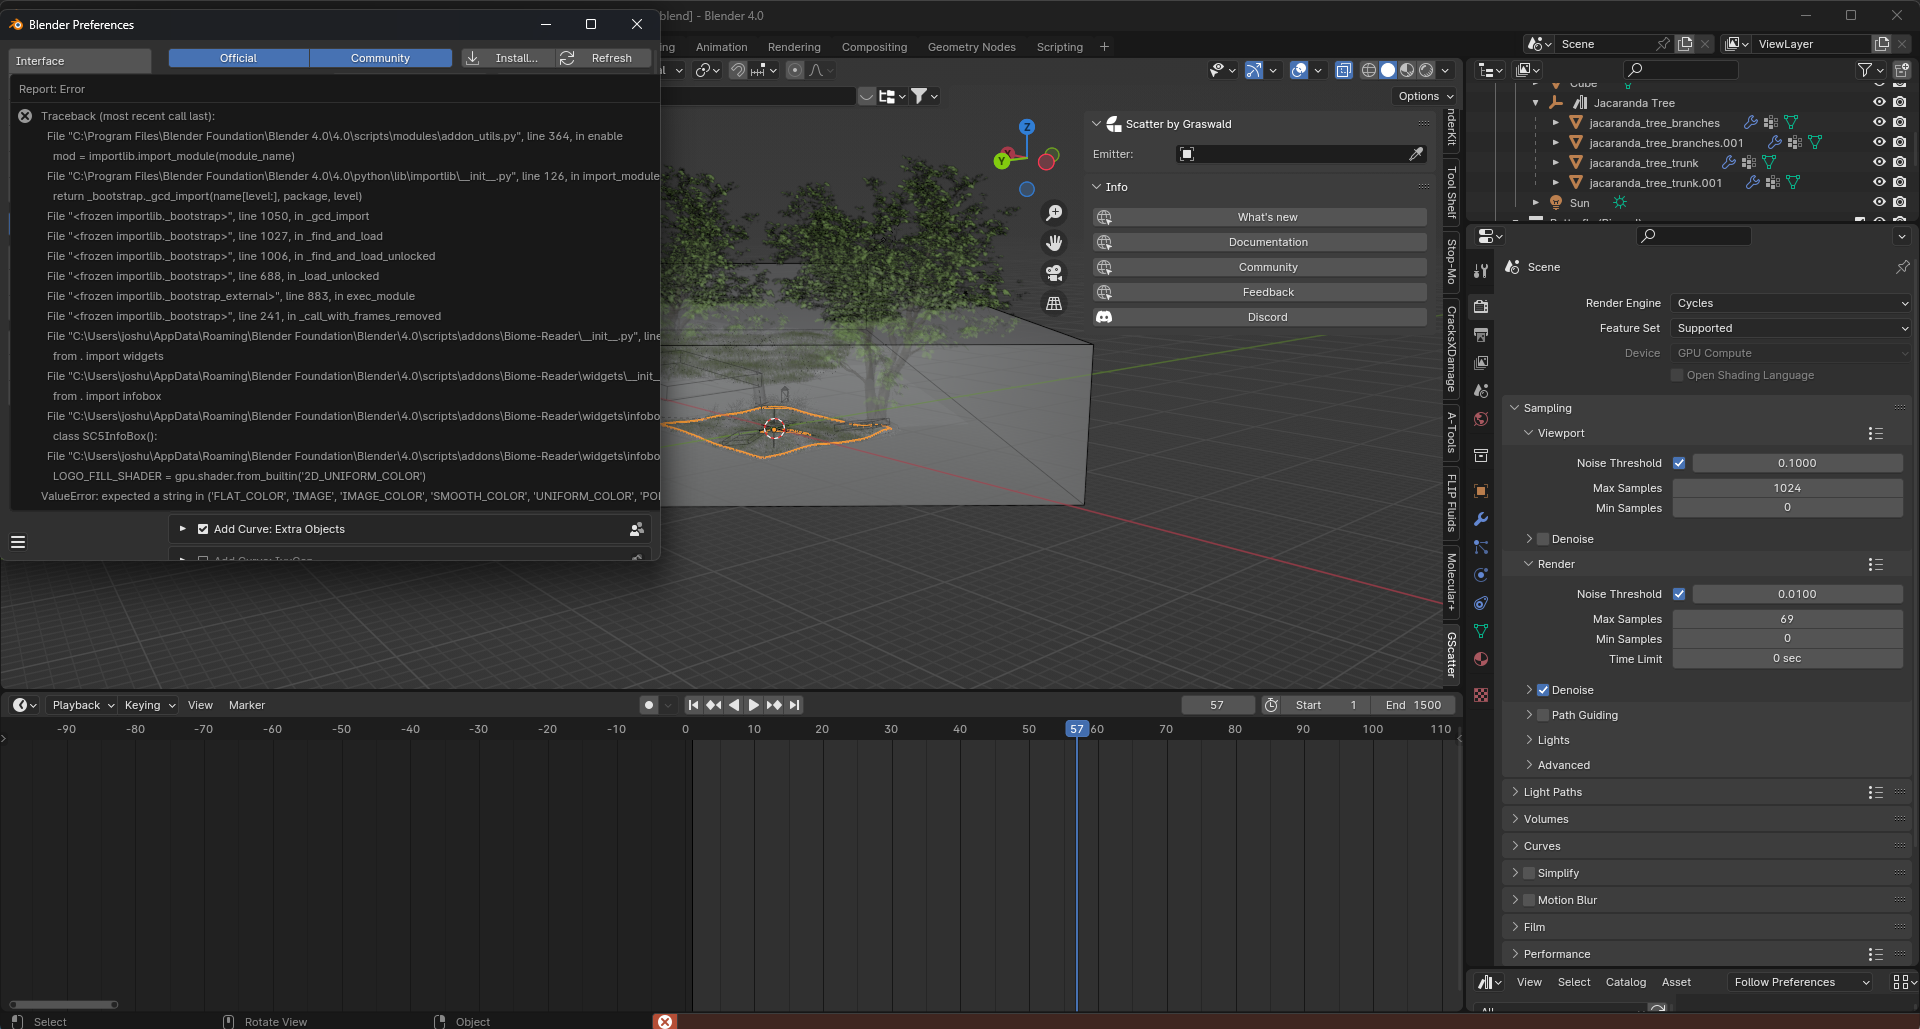
Task: Uncheck Add Curve: Extra Objects addon
Action: point(203,529)
